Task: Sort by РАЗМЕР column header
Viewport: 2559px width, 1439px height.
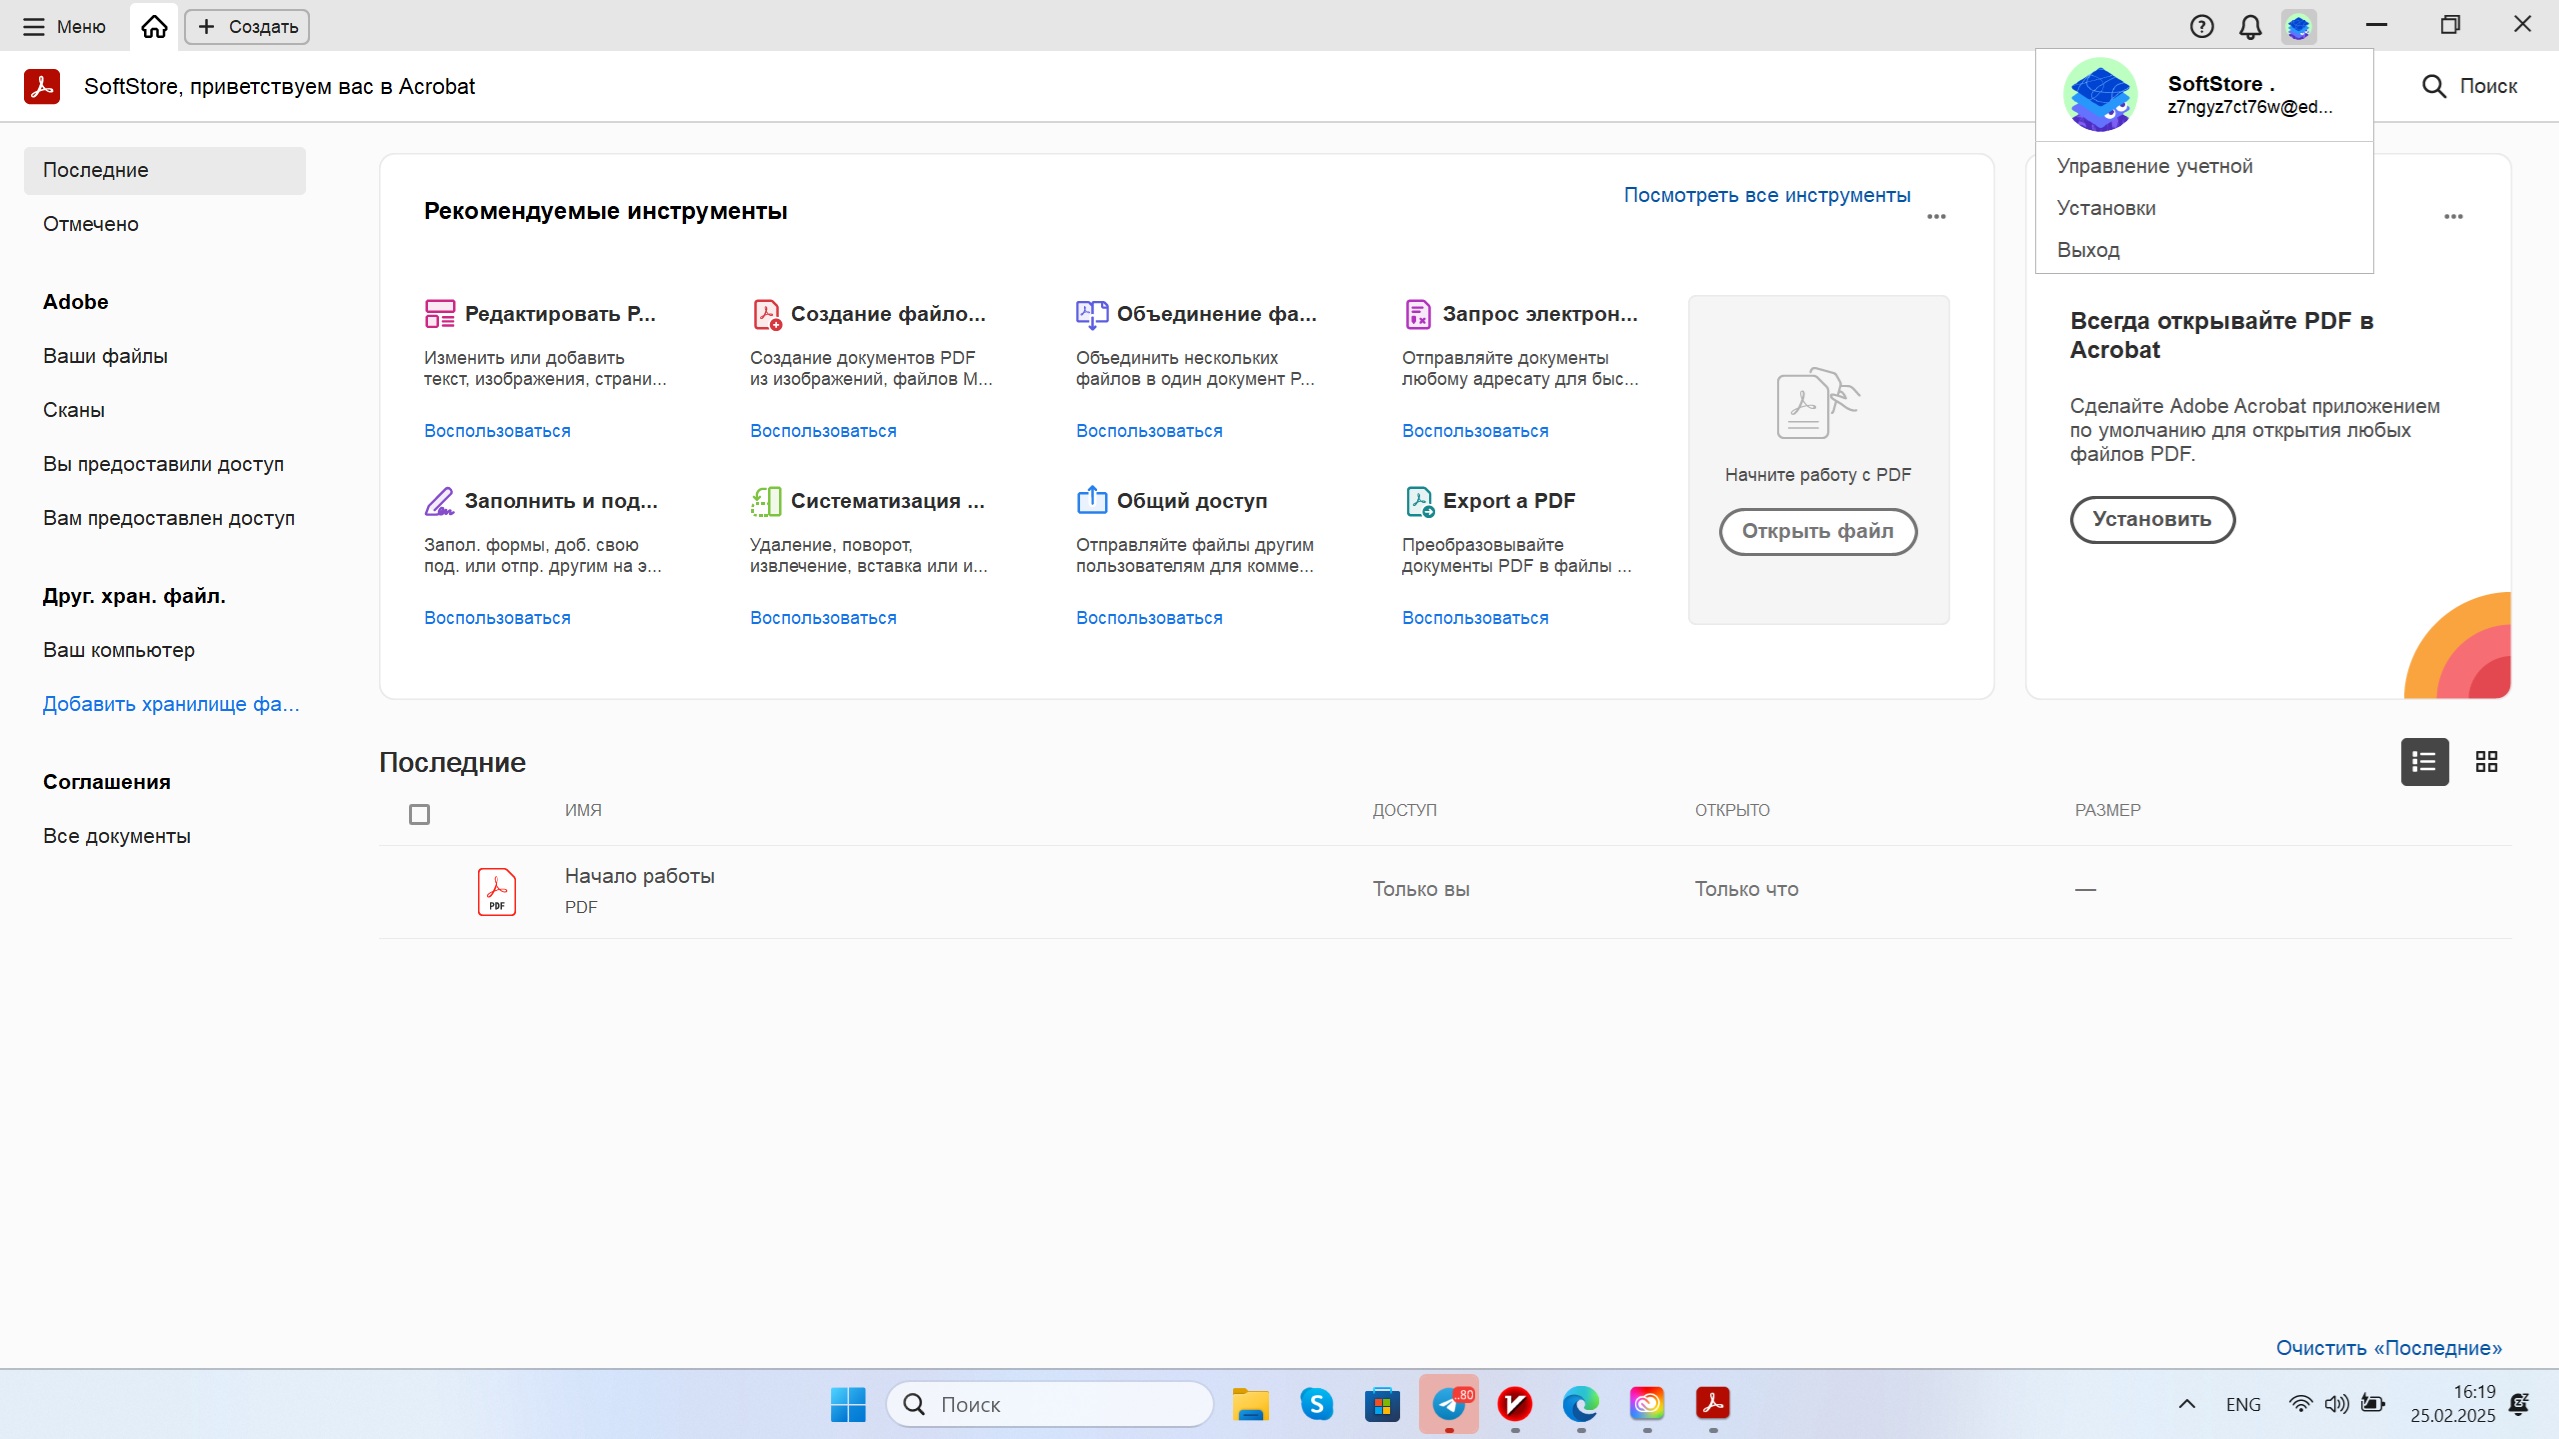Action: 2107,810
